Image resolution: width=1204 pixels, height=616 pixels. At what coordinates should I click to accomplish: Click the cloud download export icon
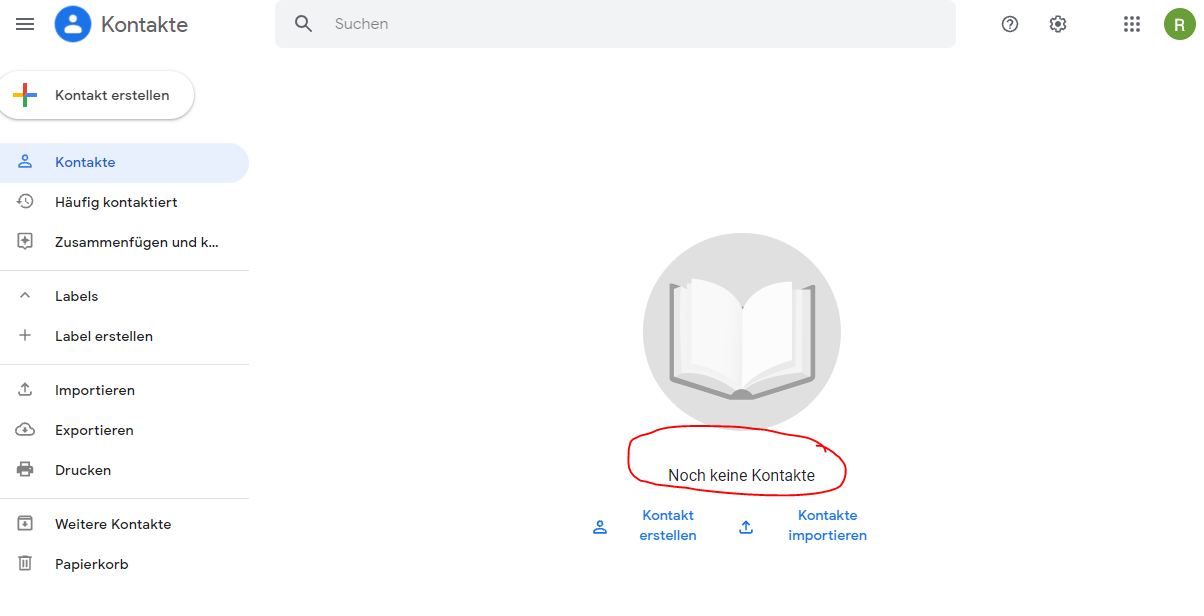[25, 430]
